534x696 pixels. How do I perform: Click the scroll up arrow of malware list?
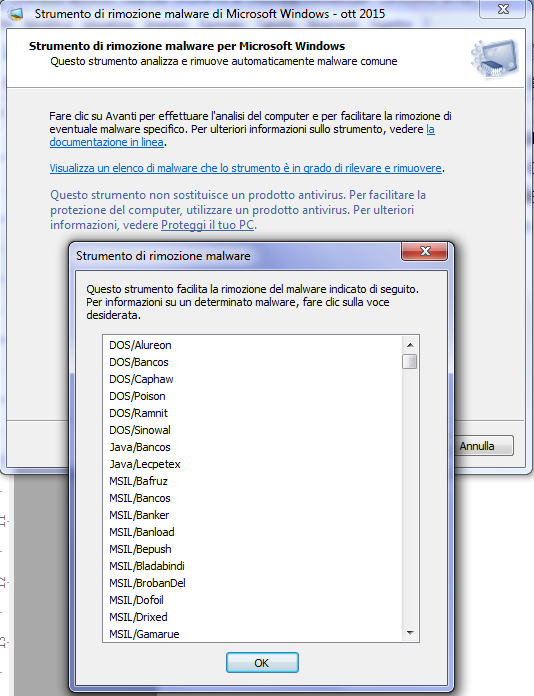coord(410,345)
